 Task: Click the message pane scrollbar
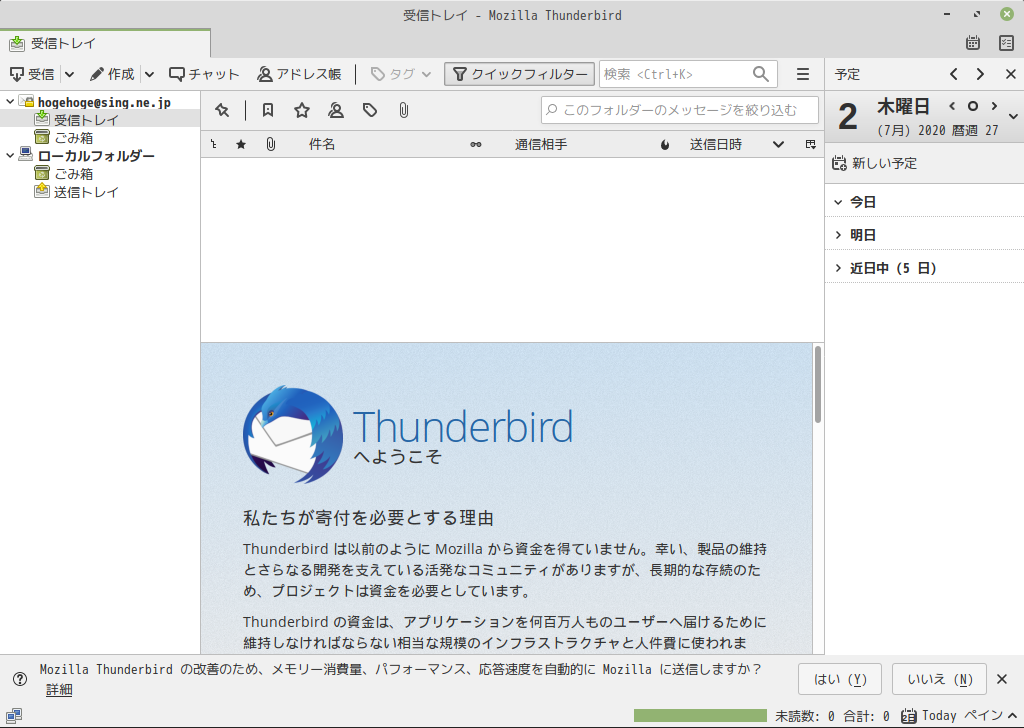[x=818, y=385]
